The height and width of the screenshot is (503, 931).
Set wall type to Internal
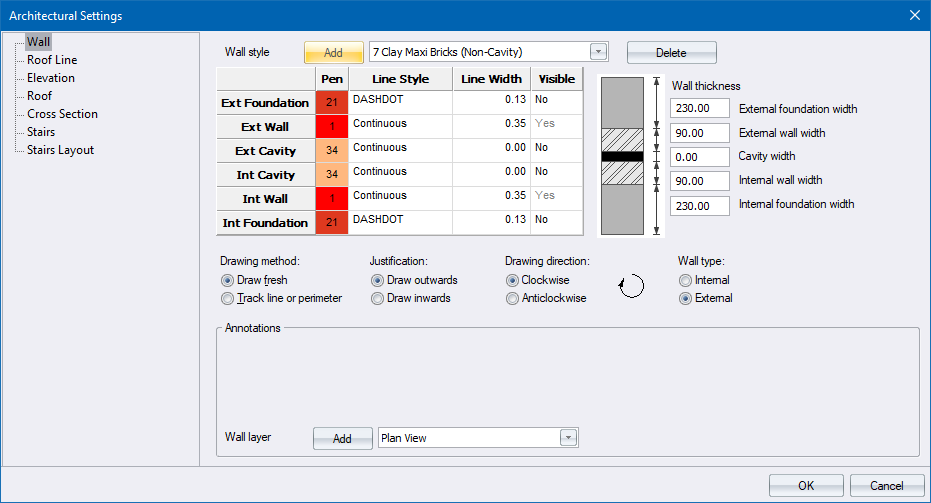(685, 280)
